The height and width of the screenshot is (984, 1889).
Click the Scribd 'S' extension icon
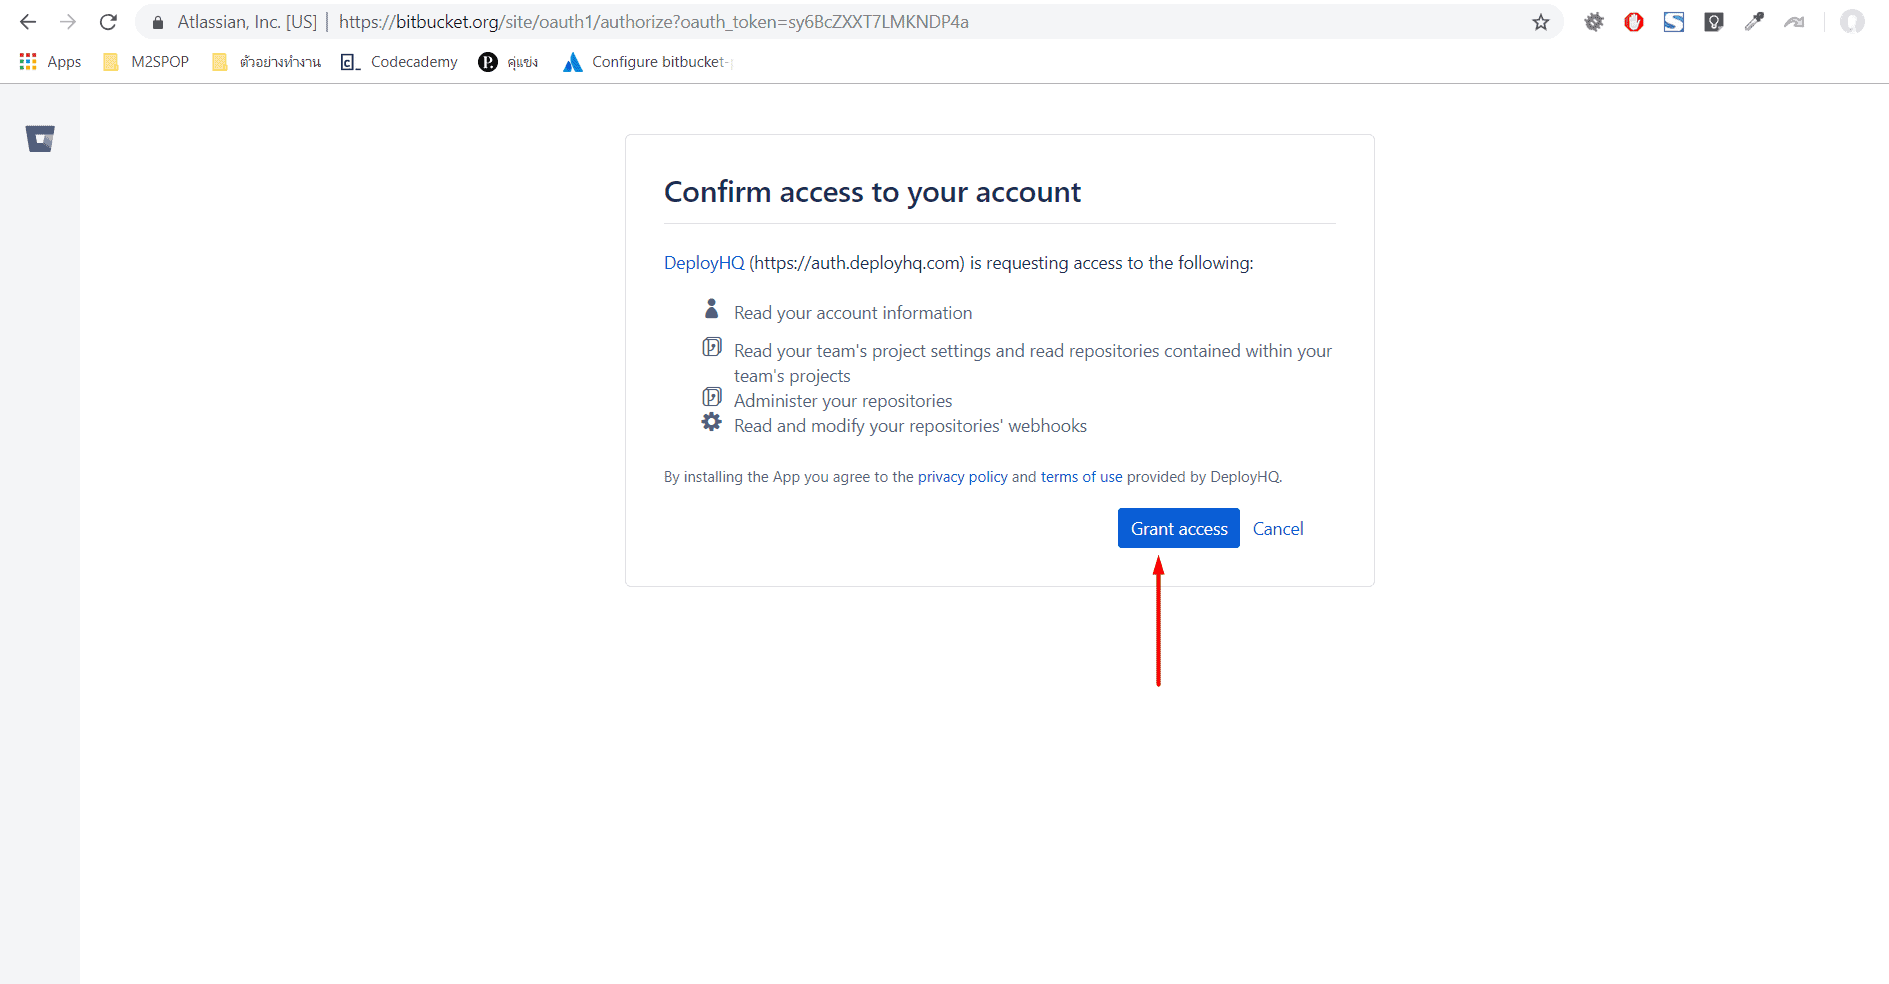point(1674,21)
